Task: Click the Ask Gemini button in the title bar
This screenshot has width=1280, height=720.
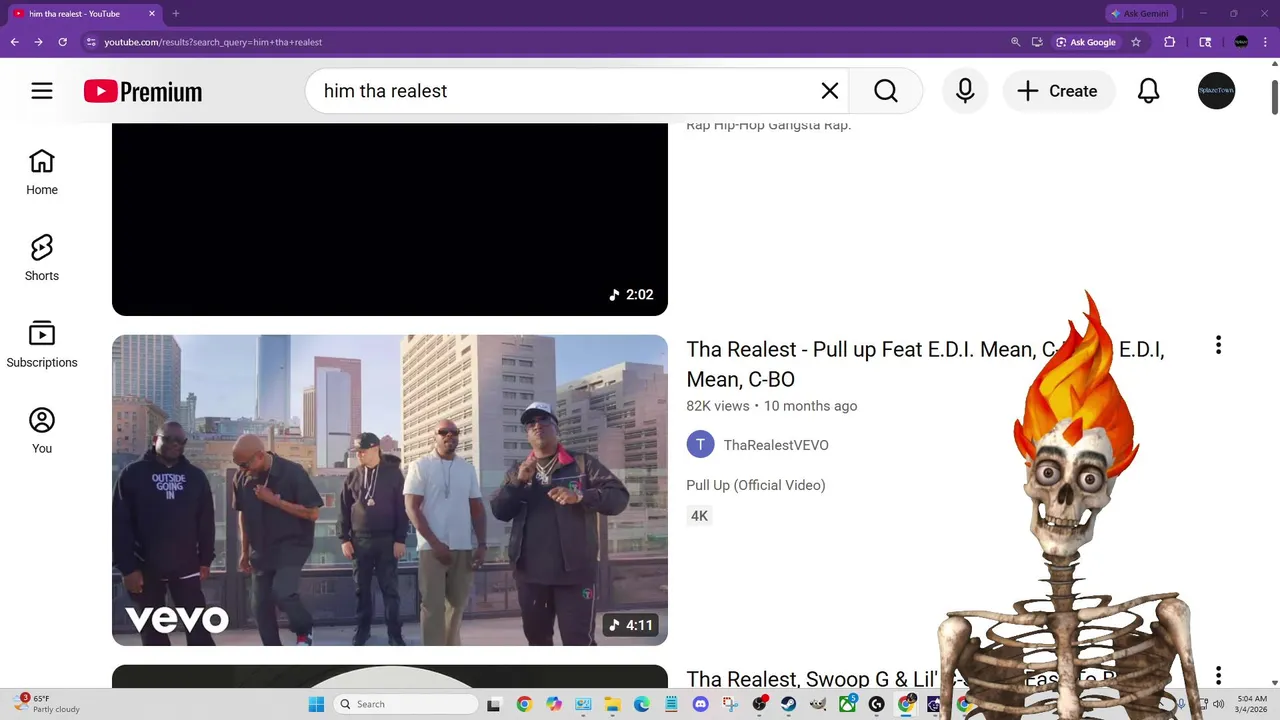Action: (x=1139, y=14)
